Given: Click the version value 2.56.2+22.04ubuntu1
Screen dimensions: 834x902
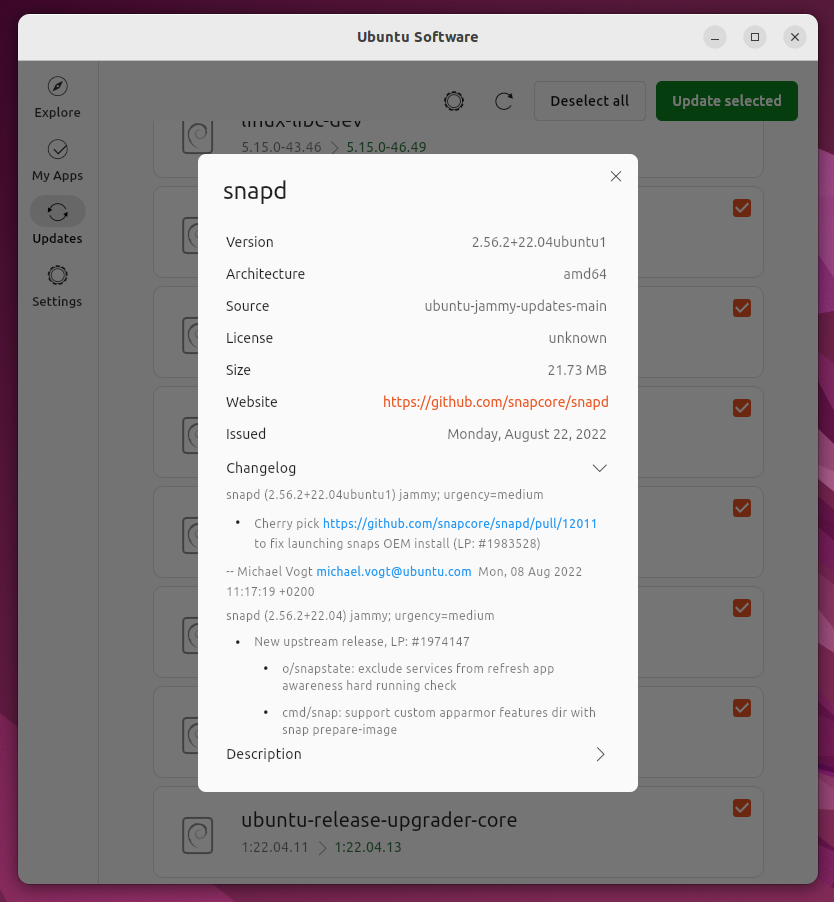Looking at the screenshot, I should 538,242.
